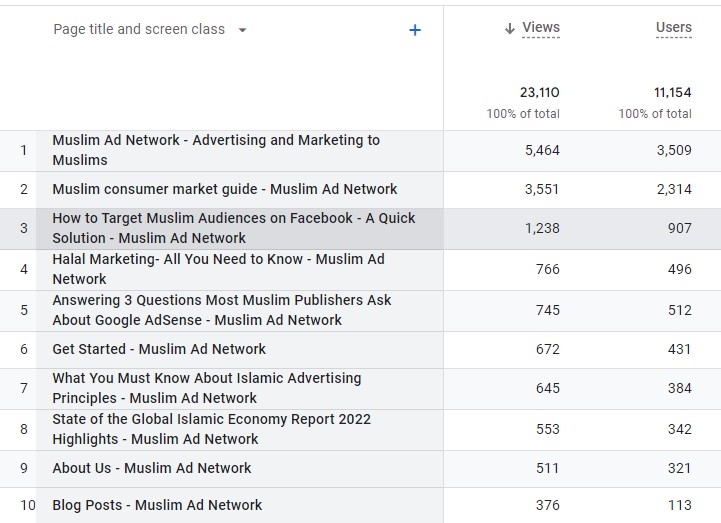
Task: Sort the table by the Views column header
Action: (x=541, y=28)
